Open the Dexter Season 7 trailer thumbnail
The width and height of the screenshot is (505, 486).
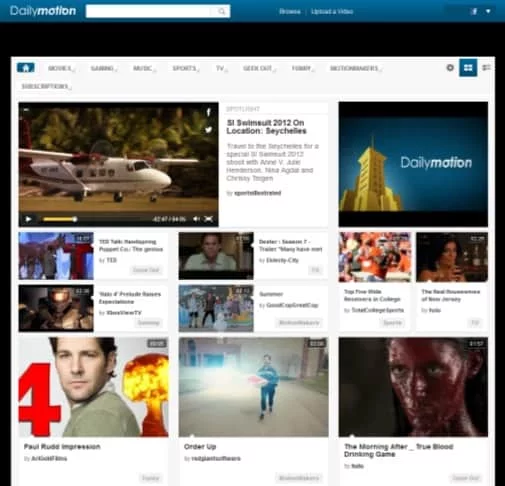coord(216,256)
